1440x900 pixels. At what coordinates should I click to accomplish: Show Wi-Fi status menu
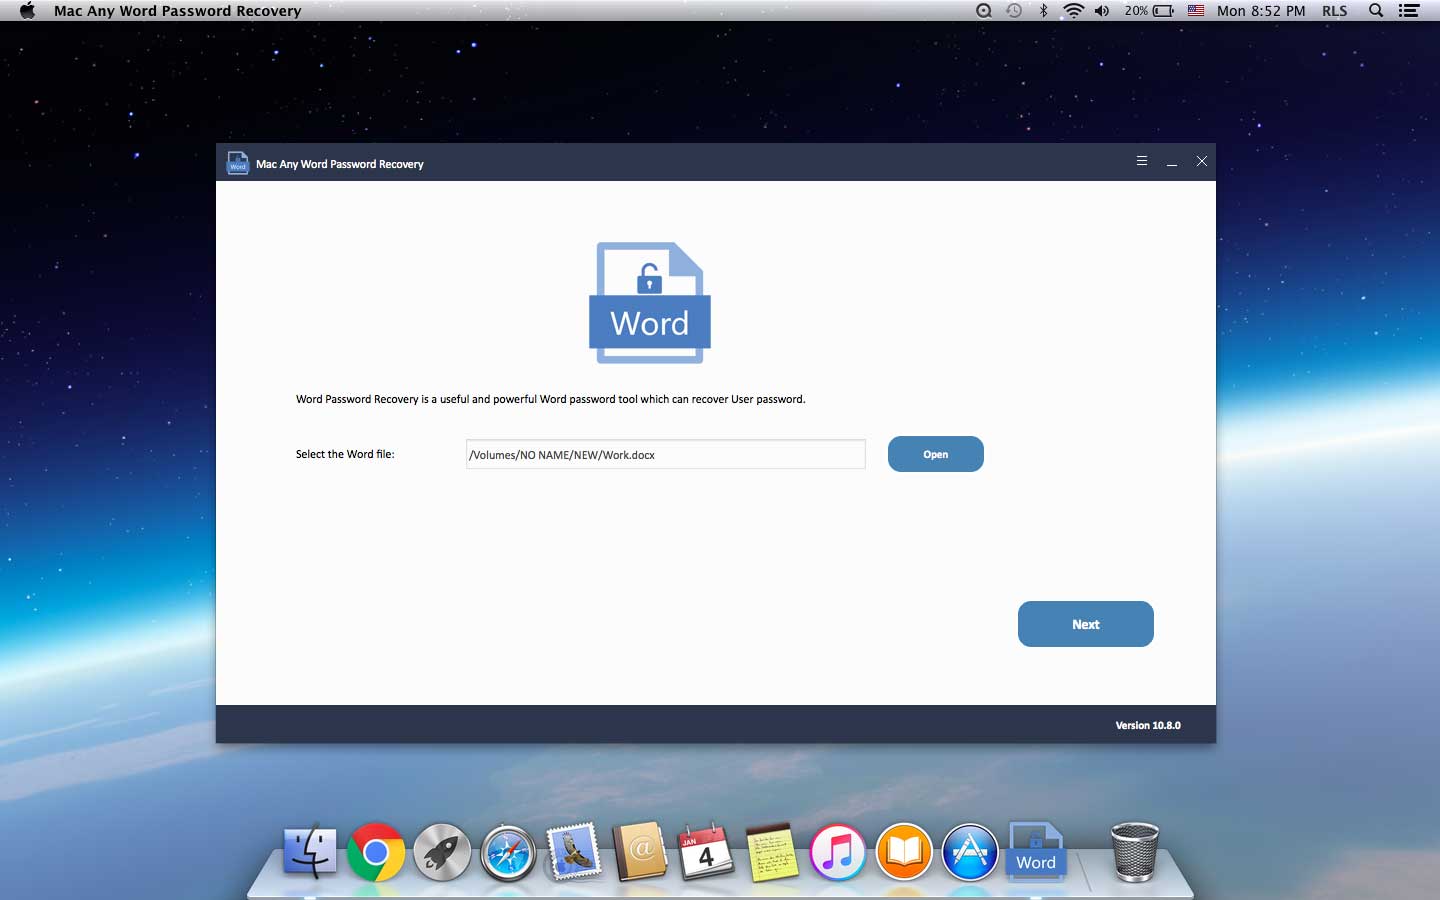pos(1073,11)
